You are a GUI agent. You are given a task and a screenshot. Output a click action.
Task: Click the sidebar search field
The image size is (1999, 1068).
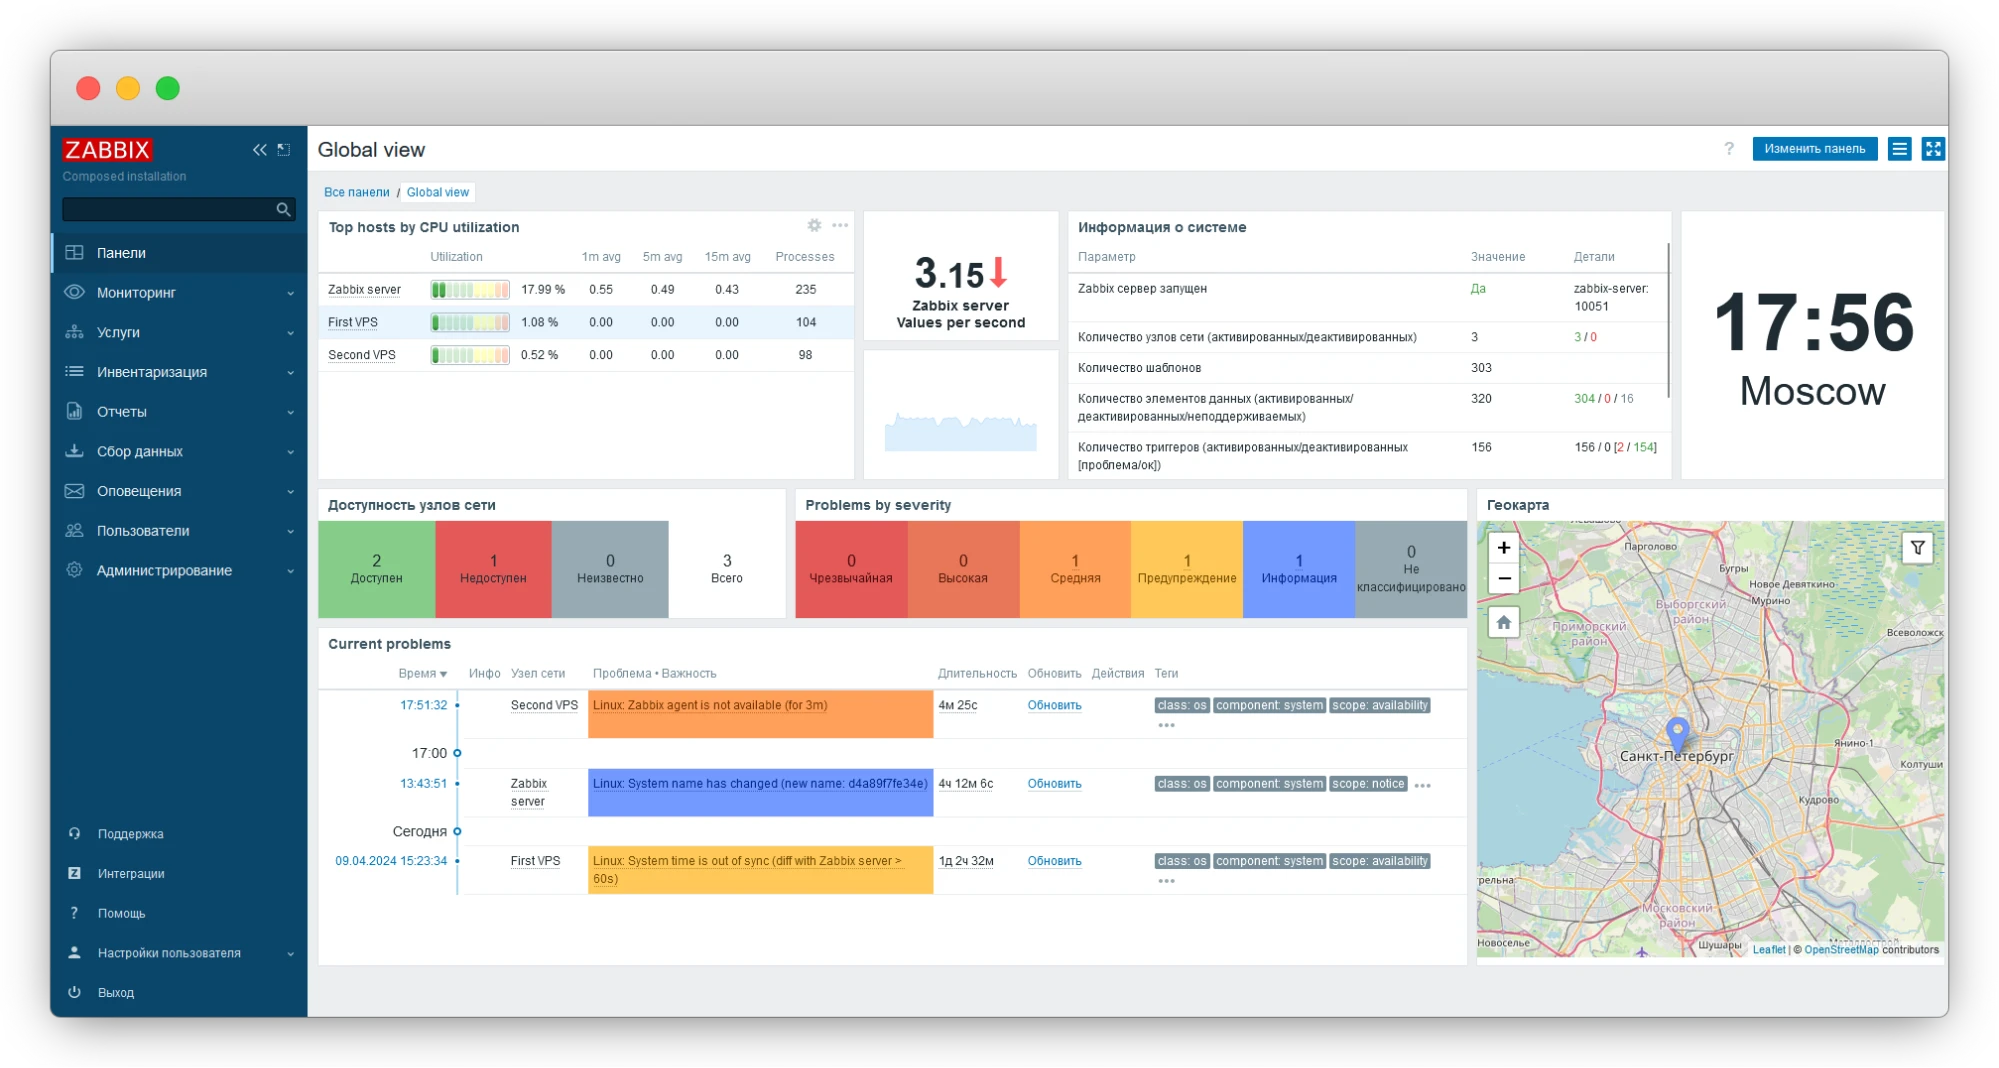[x=168, y=209]
